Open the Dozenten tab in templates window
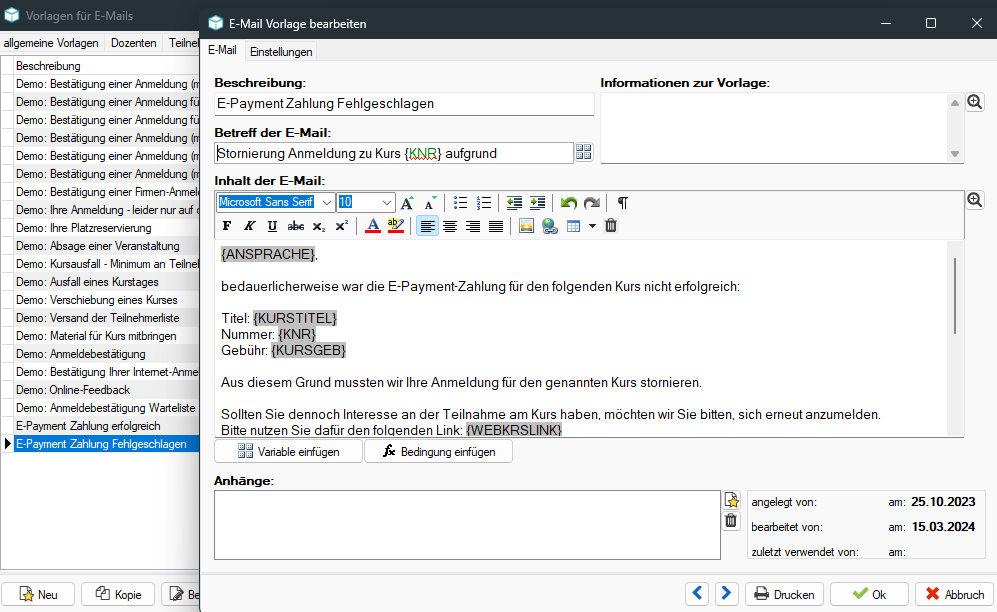The image size is (997, 612). [x=134, y=43]
